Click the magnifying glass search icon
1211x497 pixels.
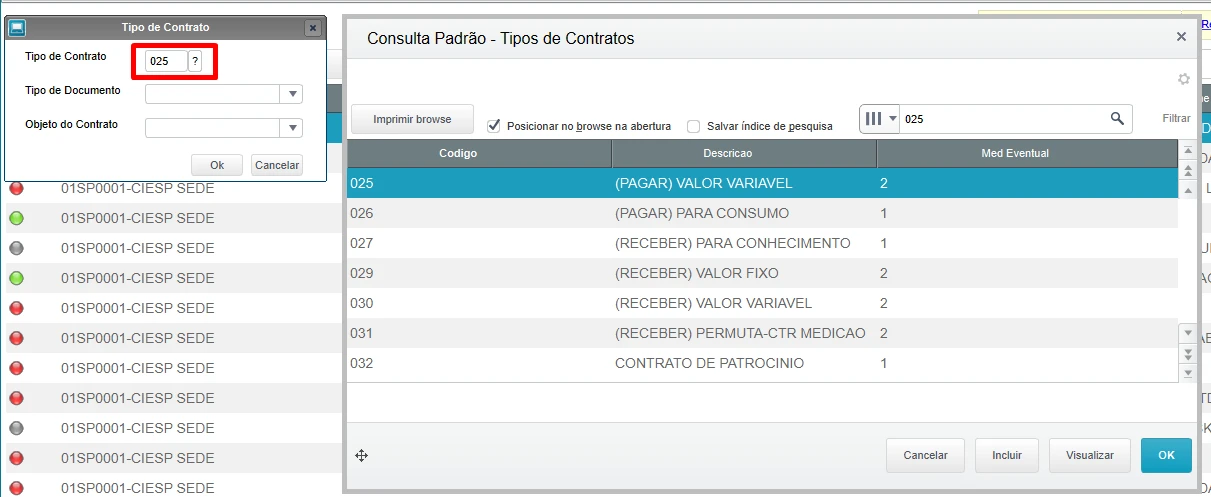[1117, 119]
